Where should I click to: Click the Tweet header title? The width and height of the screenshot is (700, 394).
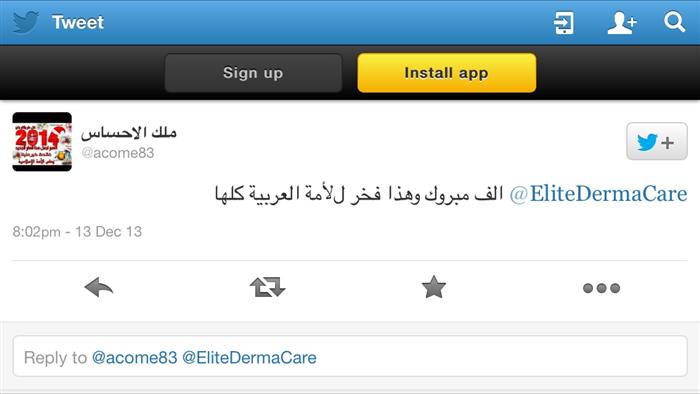tap(78, 22)
